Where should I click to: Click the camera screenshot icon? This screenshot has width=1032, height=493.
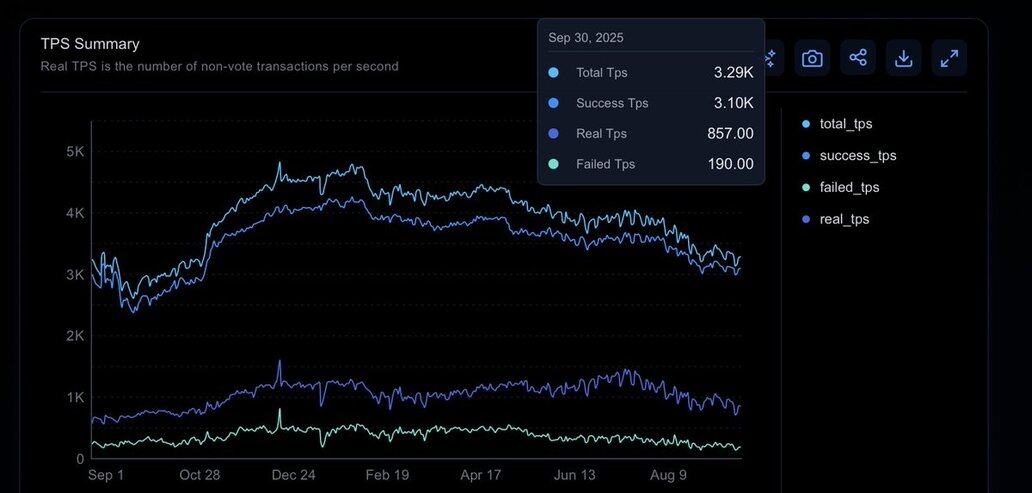tap(812, 58)
